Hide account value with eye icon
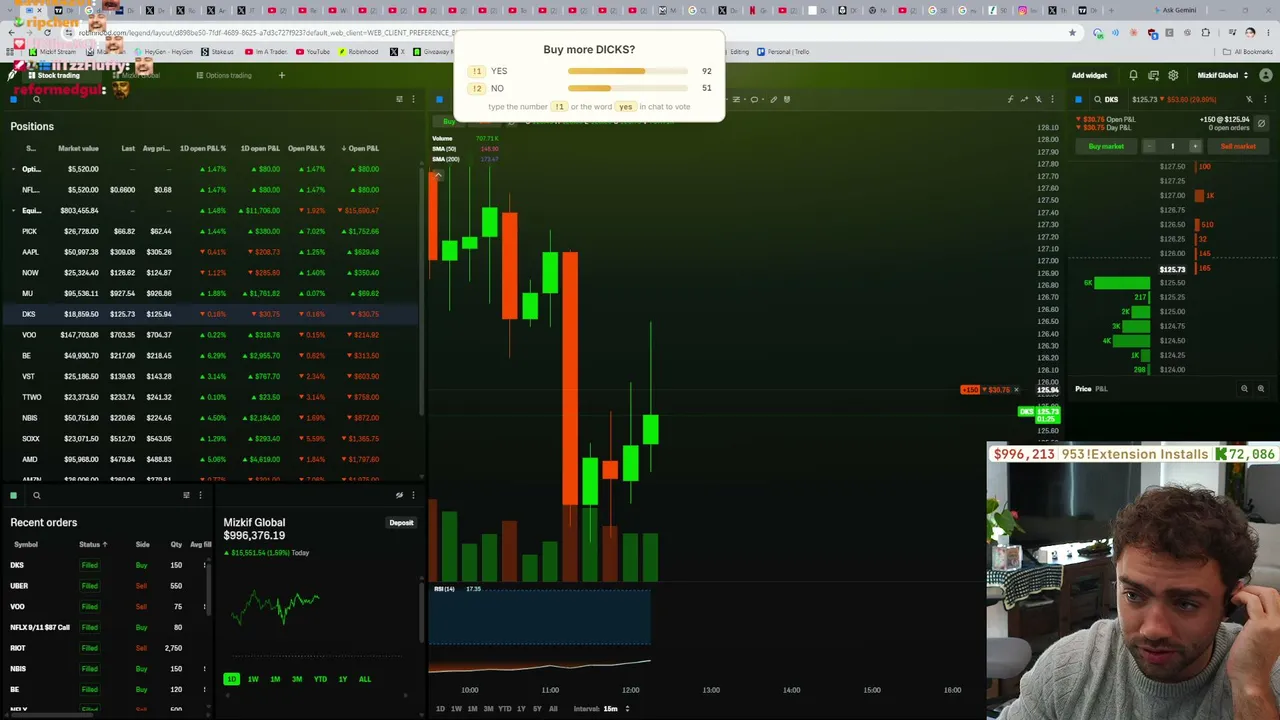 pos(399,495)
